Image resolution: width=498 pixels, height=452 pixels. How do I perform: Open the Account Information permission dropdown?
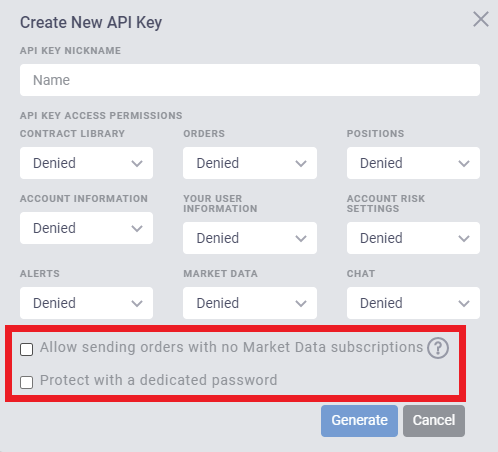tap(86, 228)
